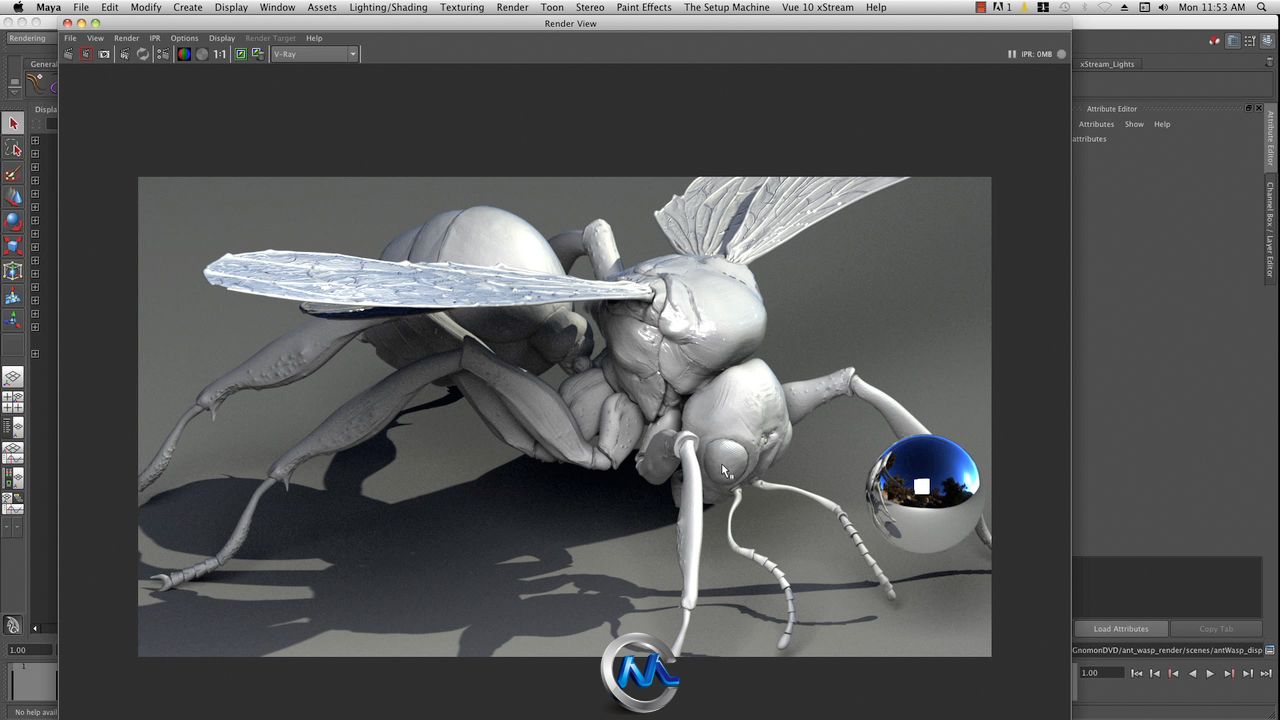1280x720 pixels.
Task: Click the Remove Image icon
Action: pos(257,54)
